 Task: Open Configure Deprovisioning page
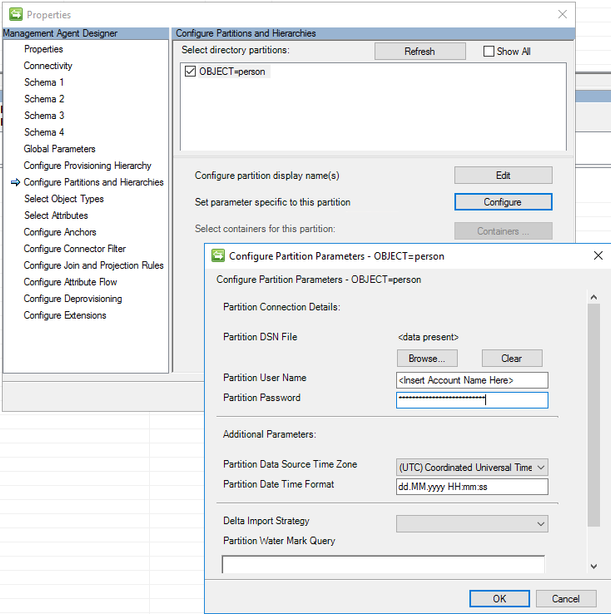73,298
